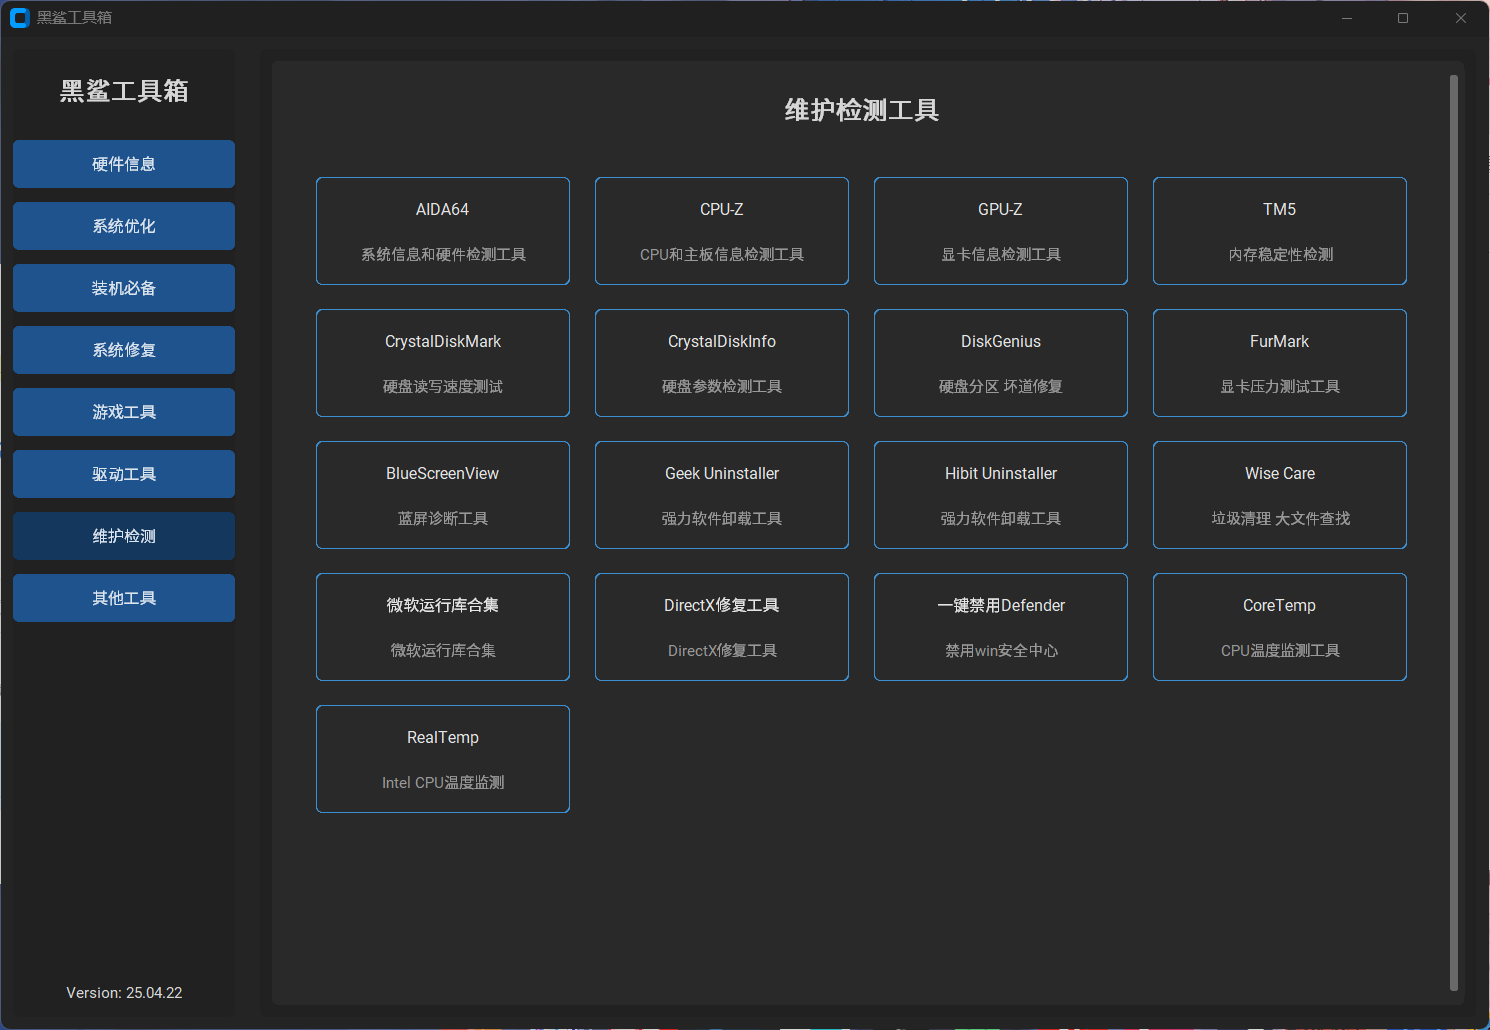Select the 装机必备 sidebar button
The width and height of the screenshot is (1490, 1030).
coord(124,288)
